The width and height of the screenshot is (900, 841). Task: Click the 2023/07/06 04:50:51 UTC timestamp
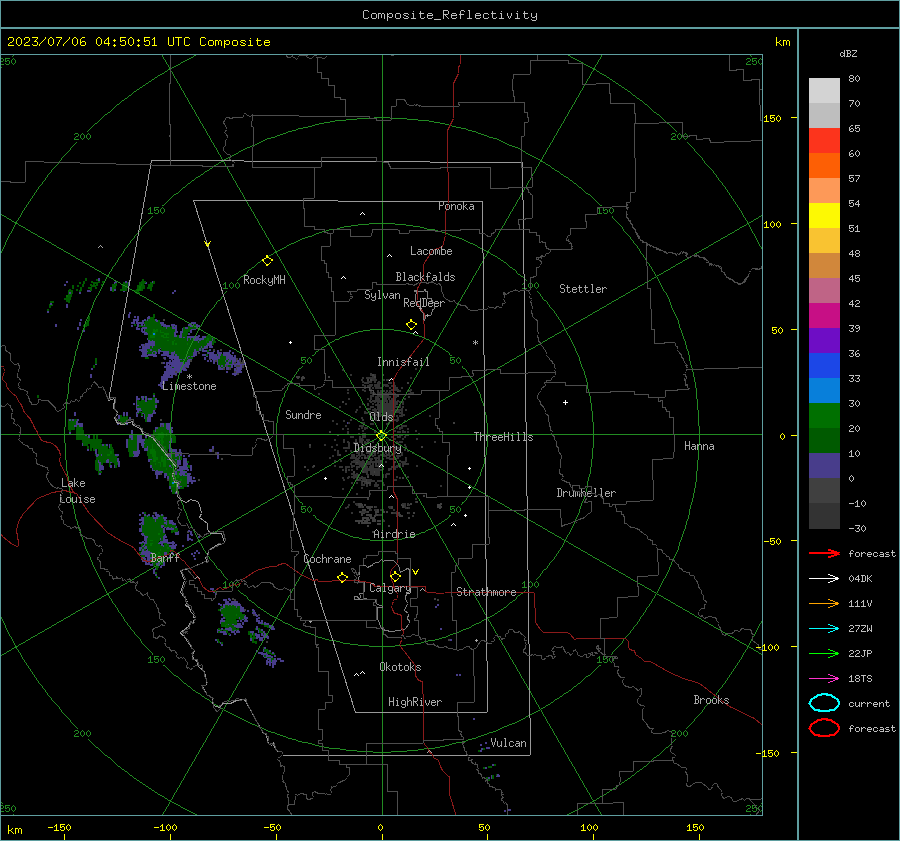[x=138, y=42]
